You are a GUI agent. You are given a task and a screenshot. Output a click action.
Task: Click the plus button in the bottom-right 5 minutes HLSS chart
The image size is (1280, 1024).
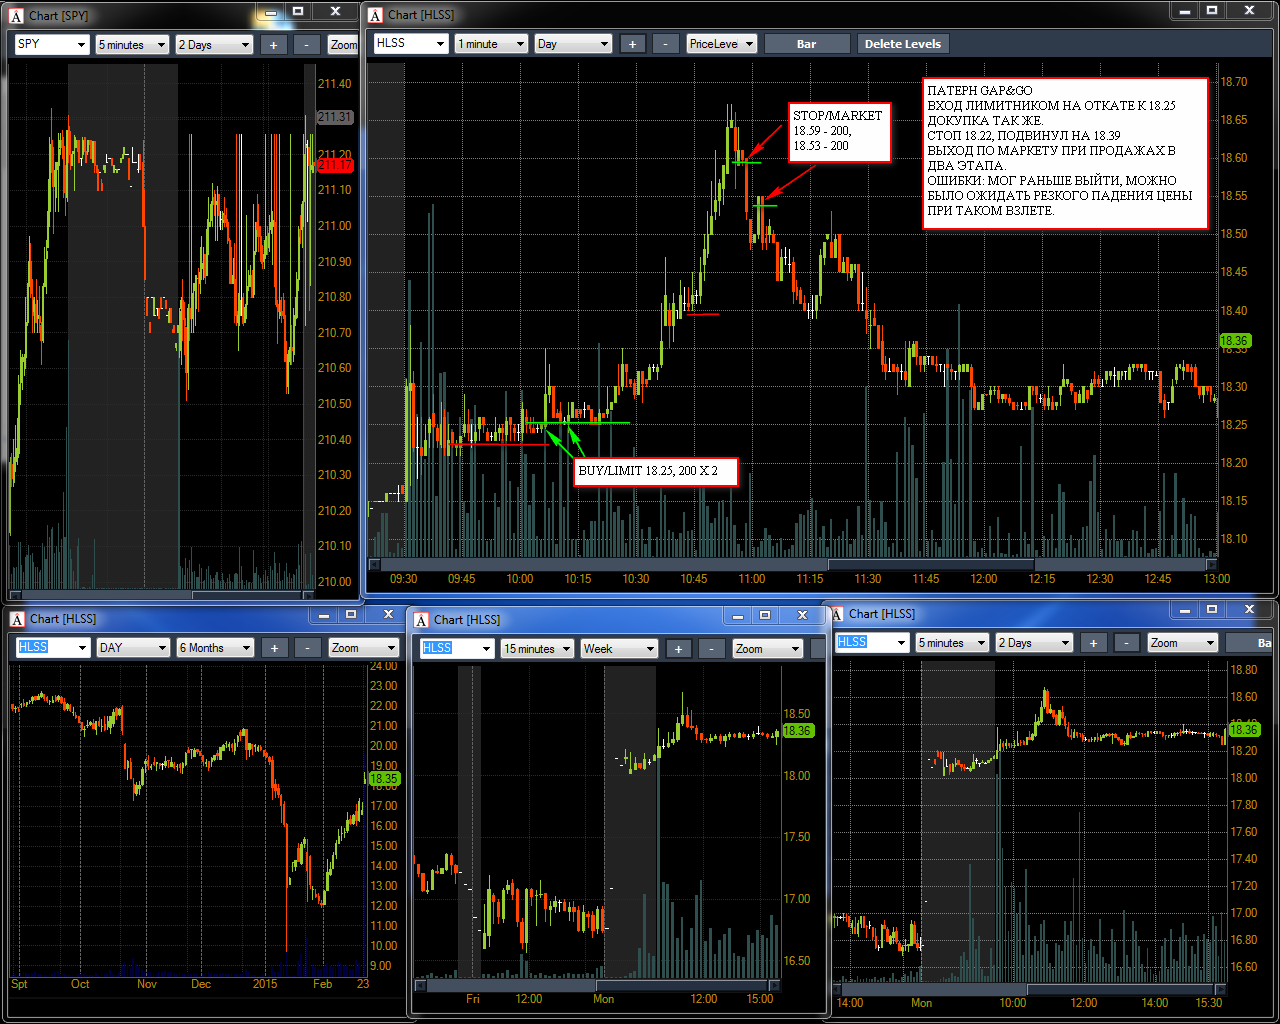click(1094, 642)
